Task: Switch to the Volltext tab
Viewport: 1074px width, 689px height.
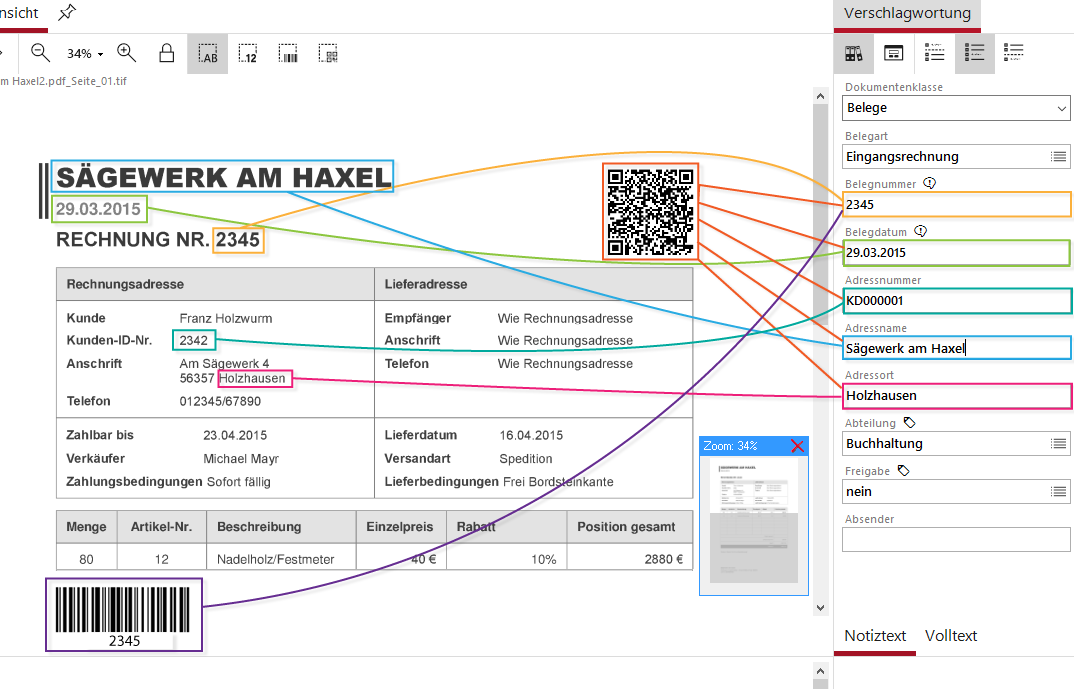Action: coord(951,636)
